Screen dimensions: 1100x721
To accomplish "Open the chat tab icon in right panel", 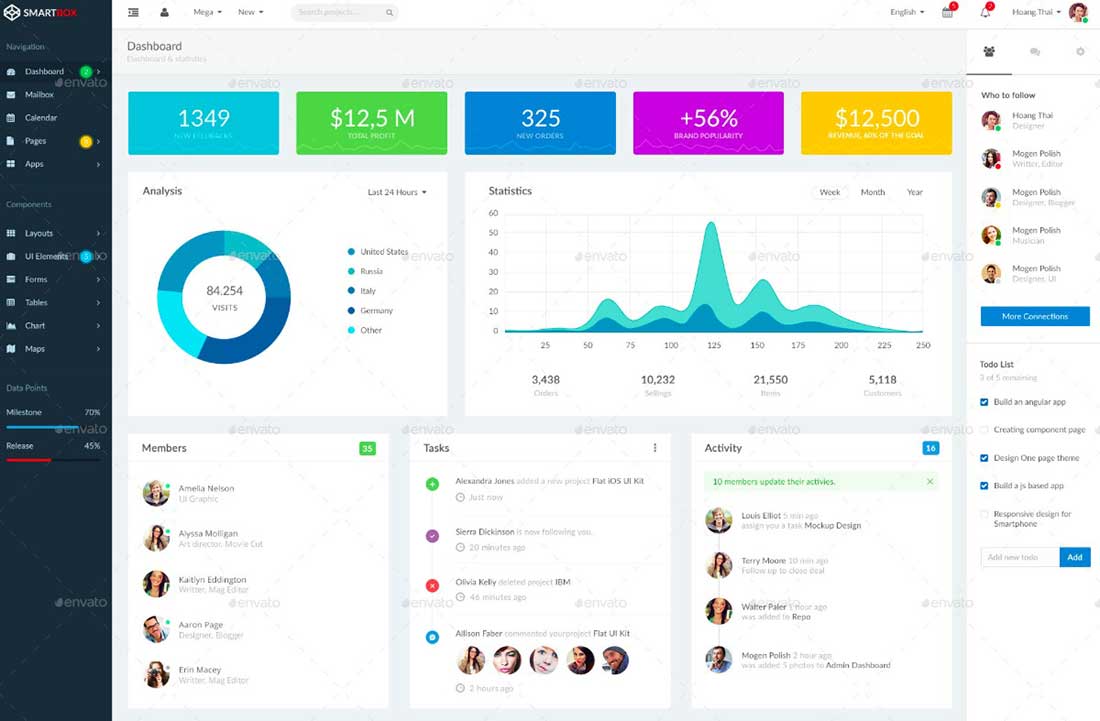I will tap(1035, 51).
